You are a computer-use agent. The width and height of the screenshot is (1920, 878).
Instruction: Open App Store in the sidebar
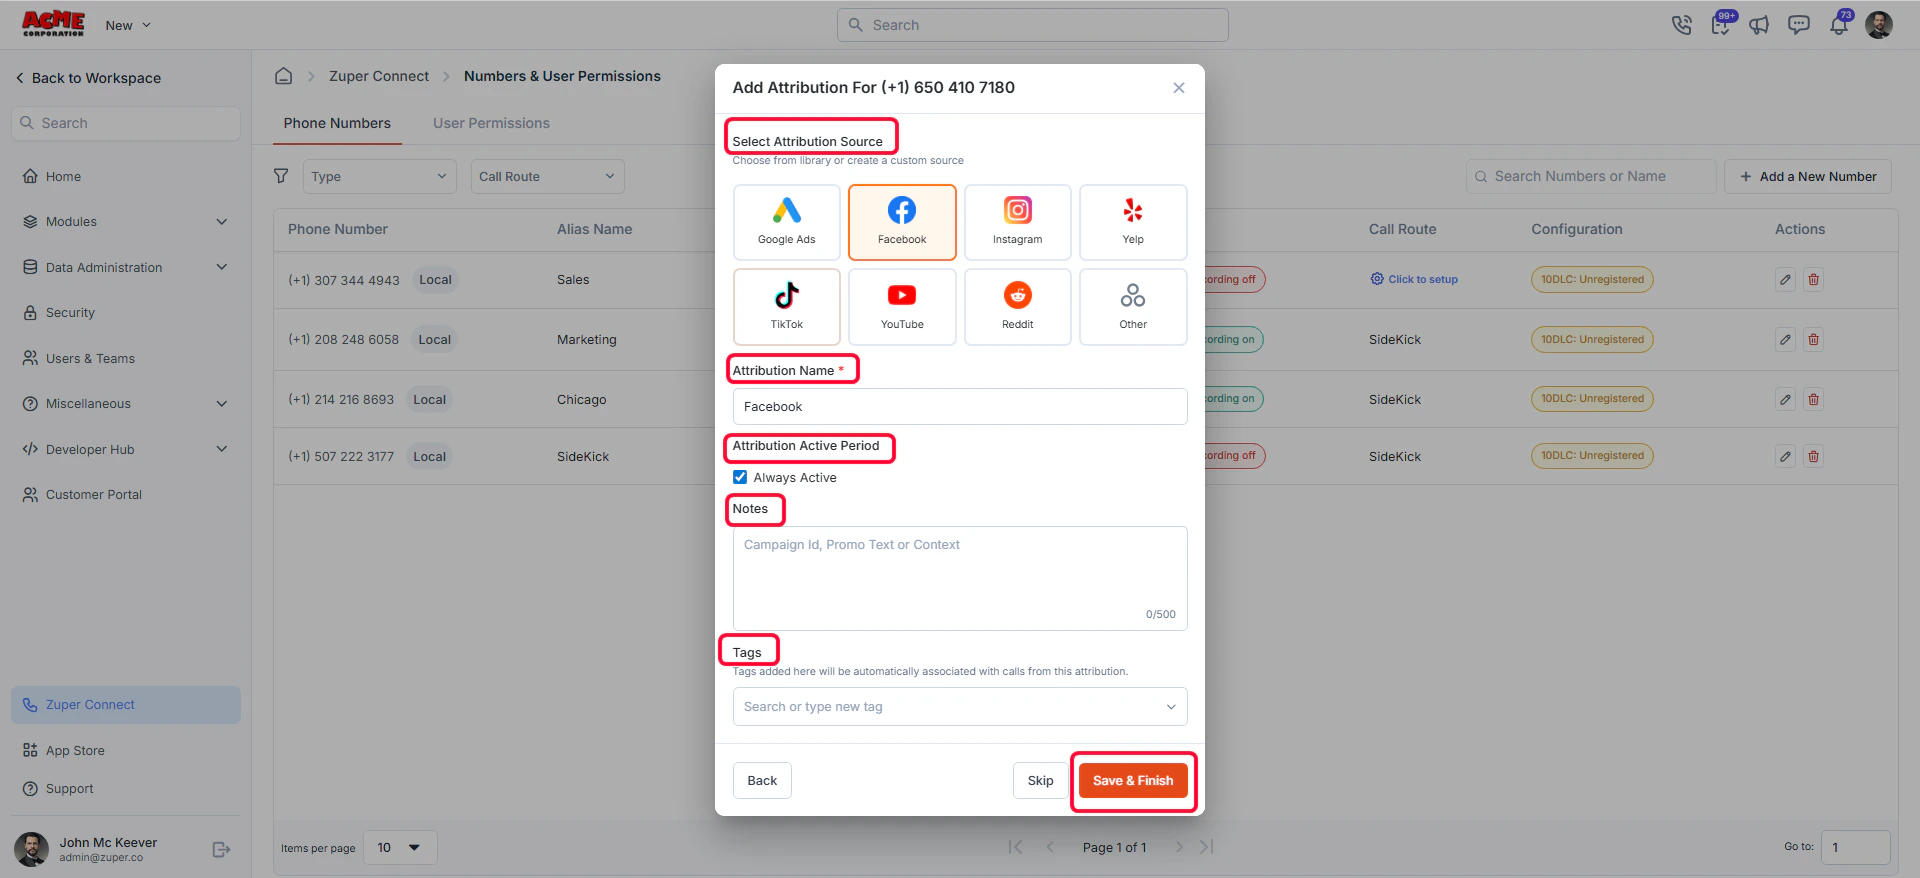pos(126,751)
